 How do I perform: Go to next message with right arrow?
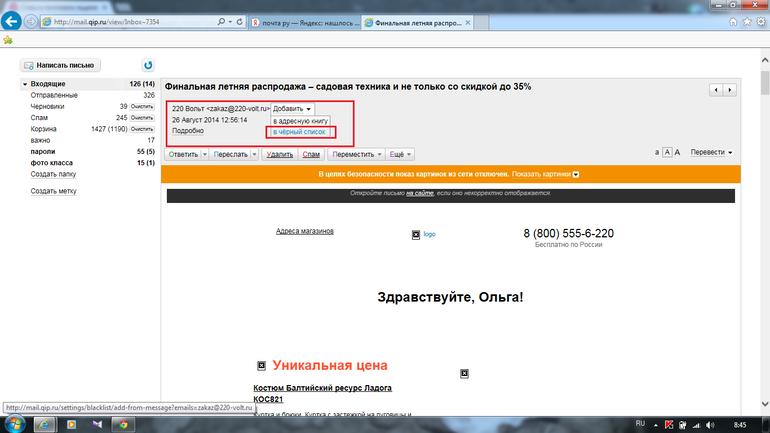point(730,90)
